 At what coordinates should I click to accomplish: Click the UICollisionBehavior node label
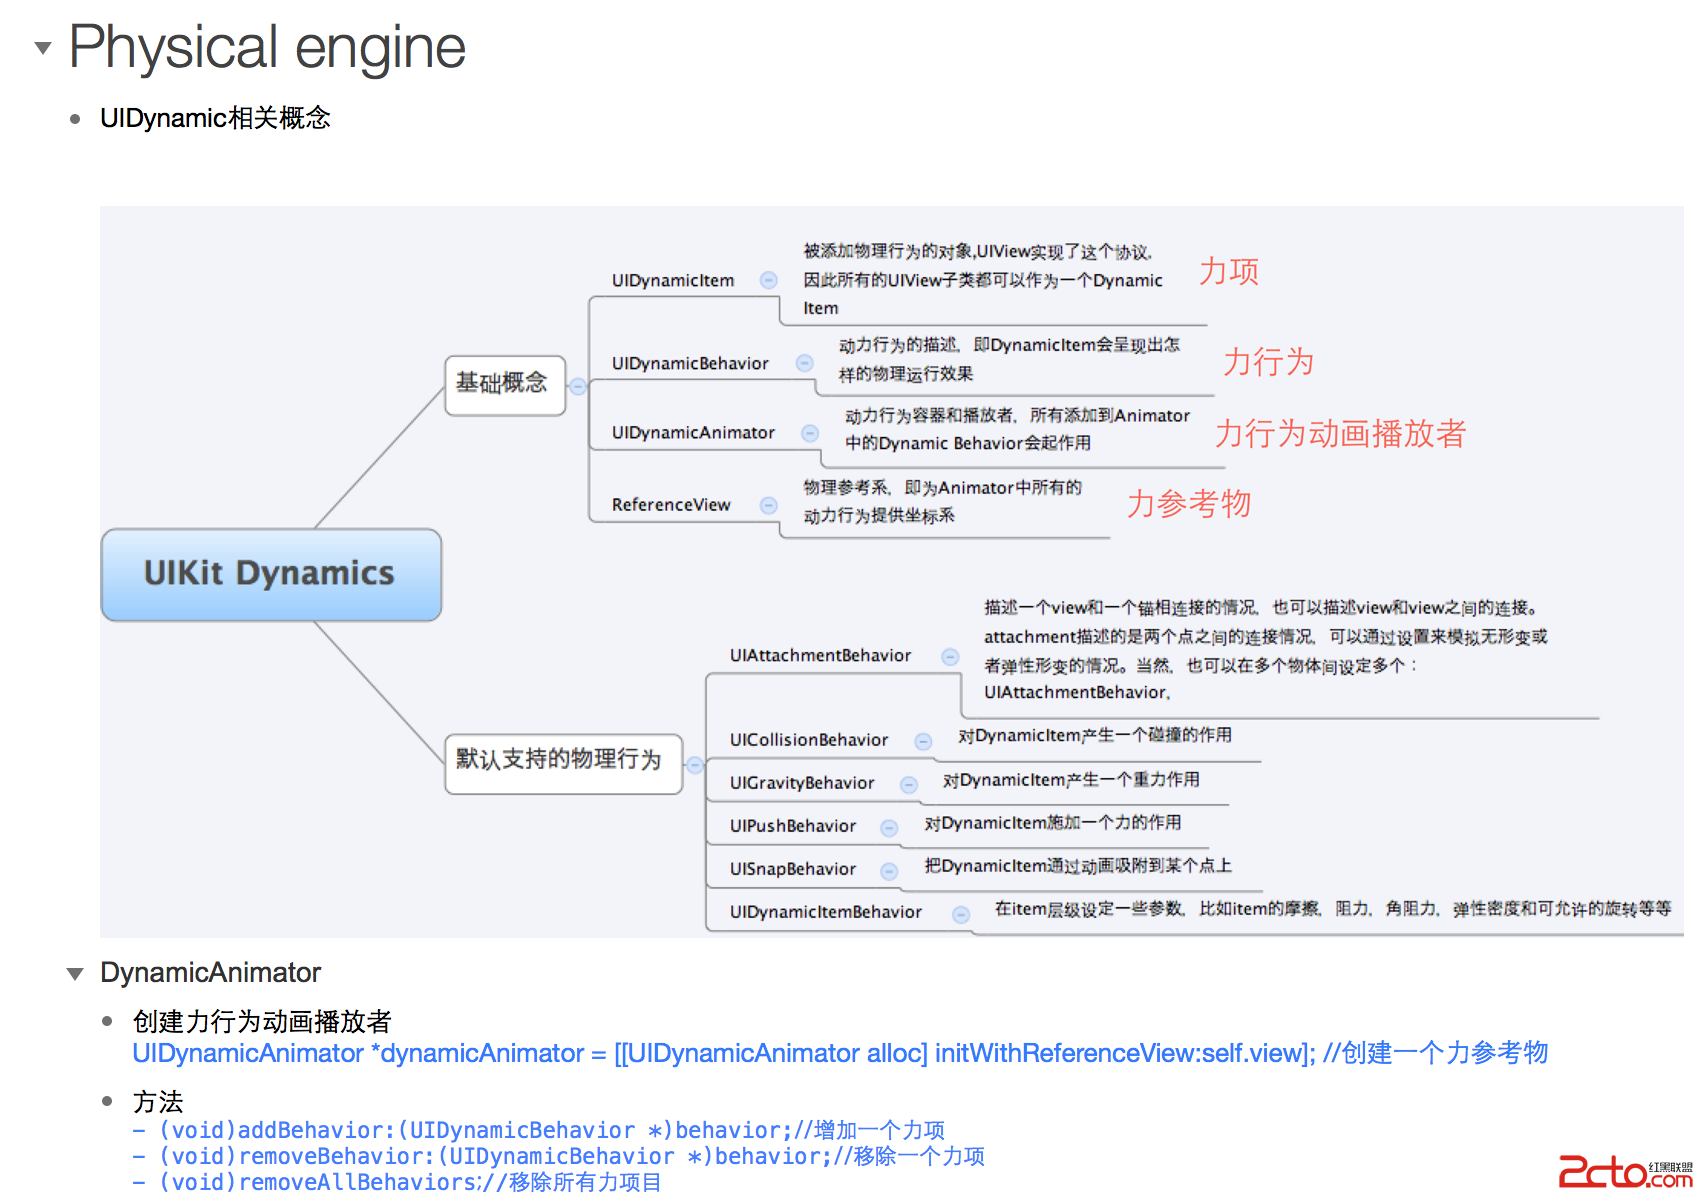[808, 740]
